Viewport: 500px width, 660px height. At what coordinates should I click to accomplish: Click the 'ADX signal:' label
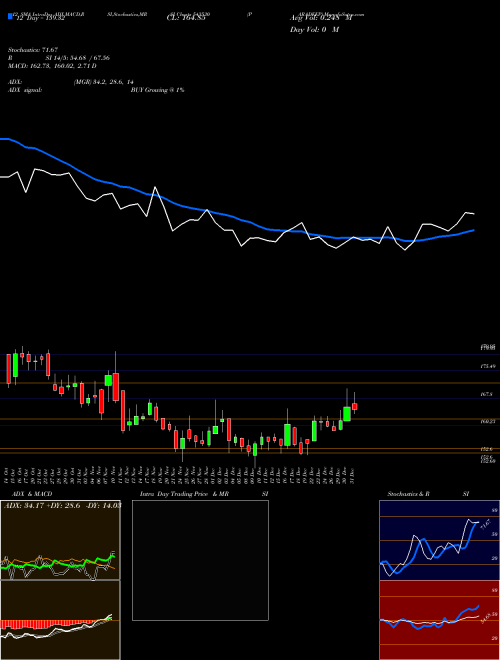[25, 90]
